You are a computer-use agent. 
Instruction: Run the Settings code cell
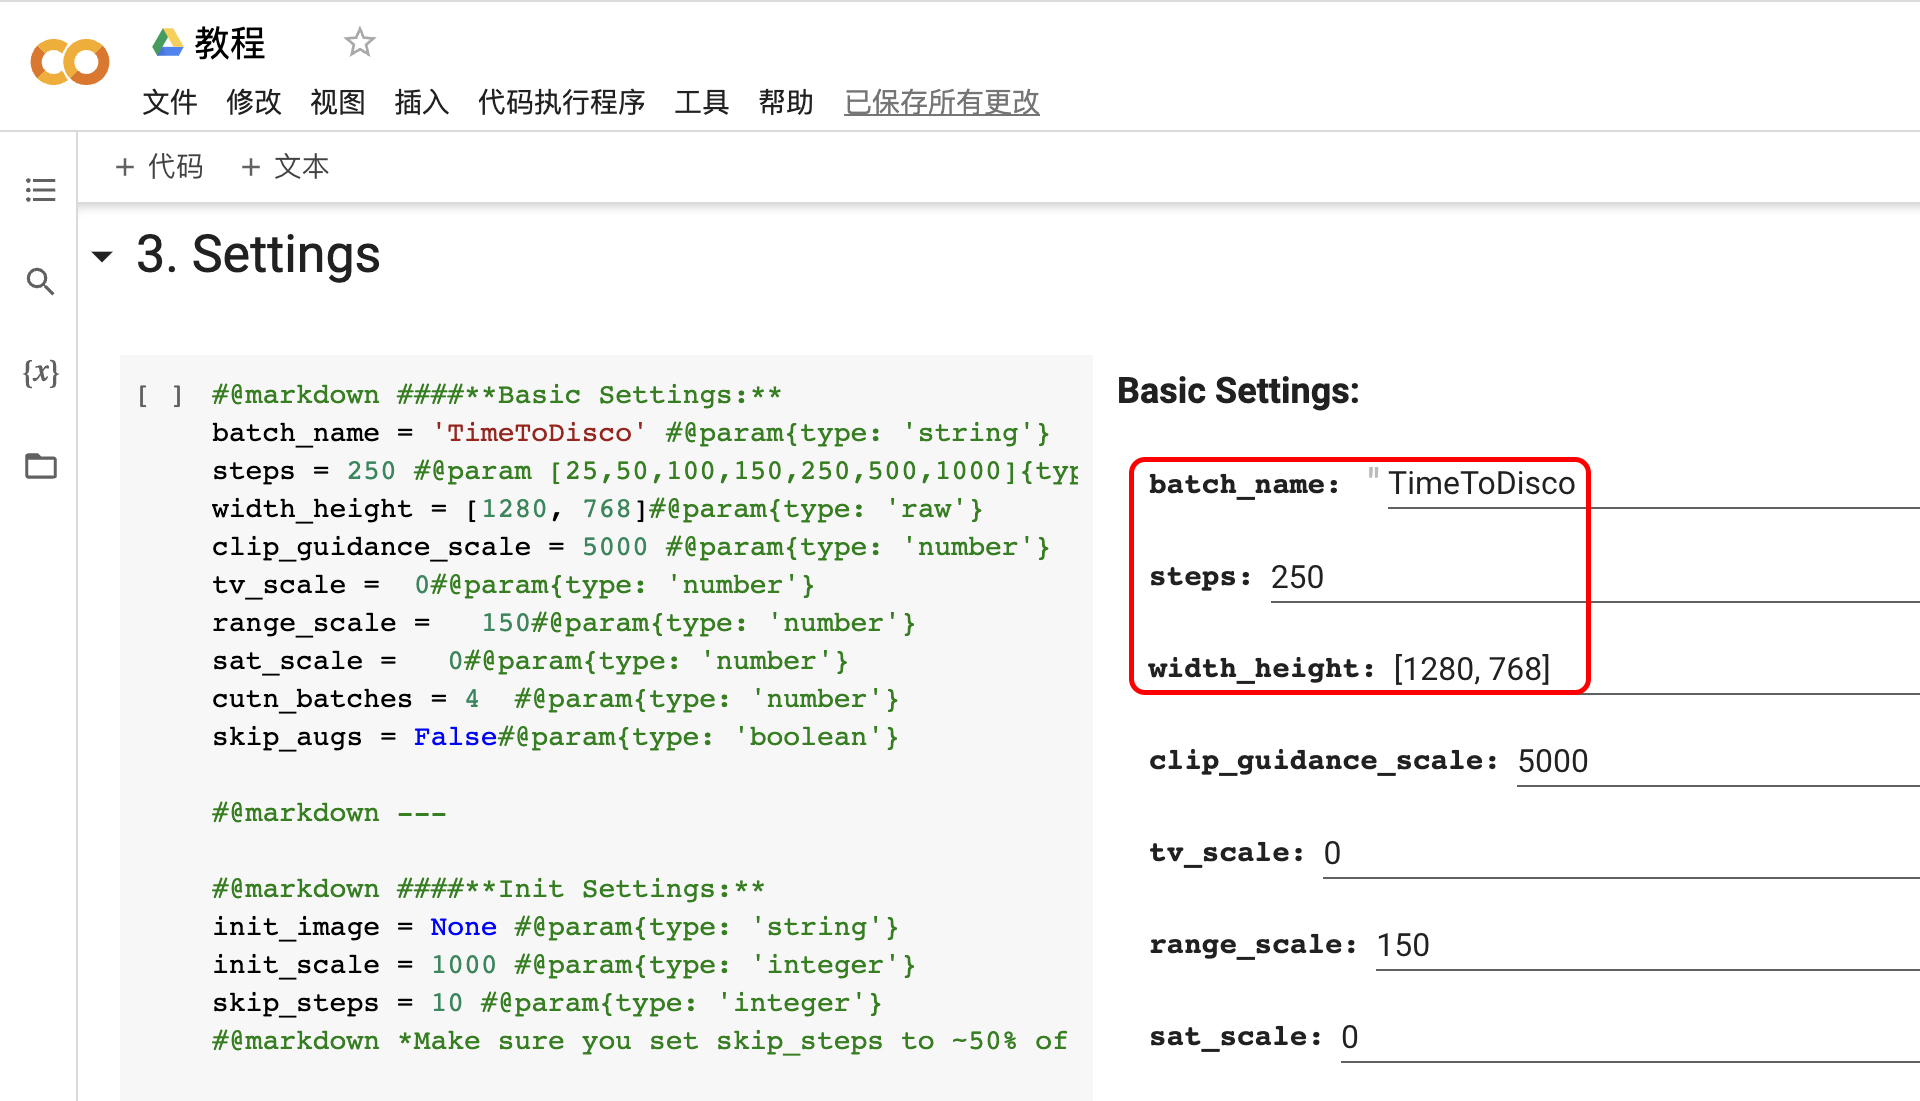[160, 396]
